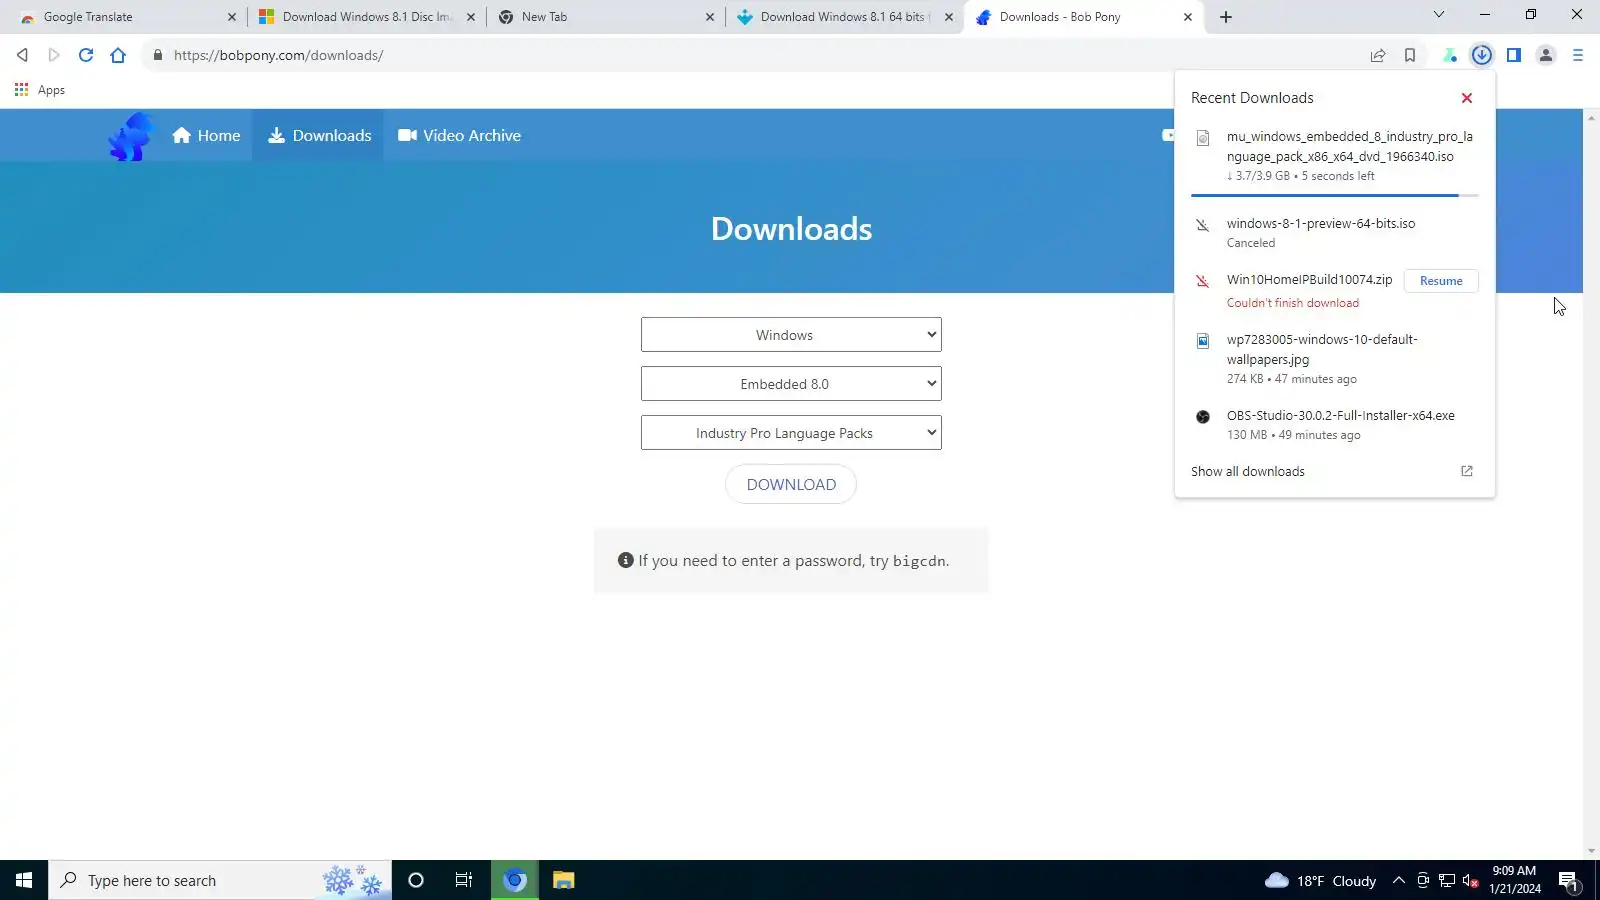Open File Explorer from the taskbar
Viewport: 1600px width, 900px height.
click(x=564, y=880)
